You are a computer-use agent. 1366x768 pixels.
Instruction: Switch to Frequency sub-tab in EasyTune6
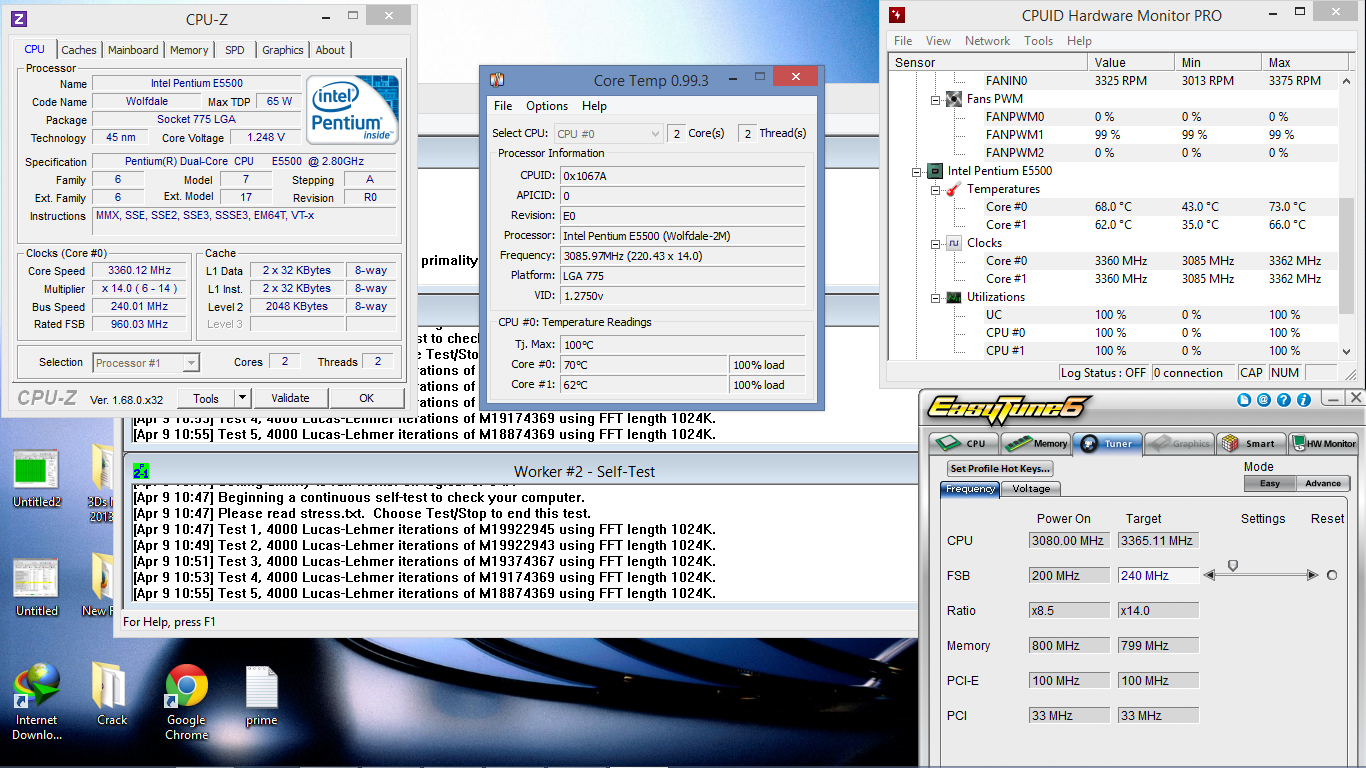[x=970, y=489]
